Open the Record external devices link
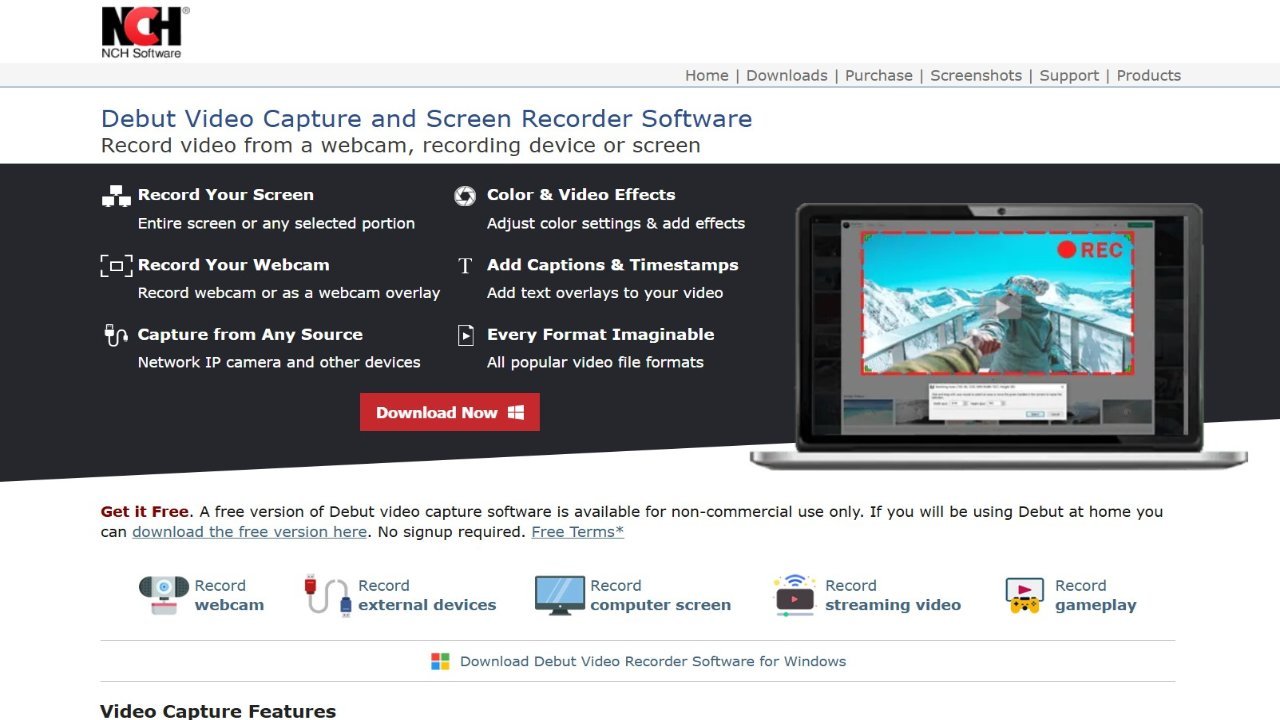The width and height of the screenshot is (1280, 720). 427,595
